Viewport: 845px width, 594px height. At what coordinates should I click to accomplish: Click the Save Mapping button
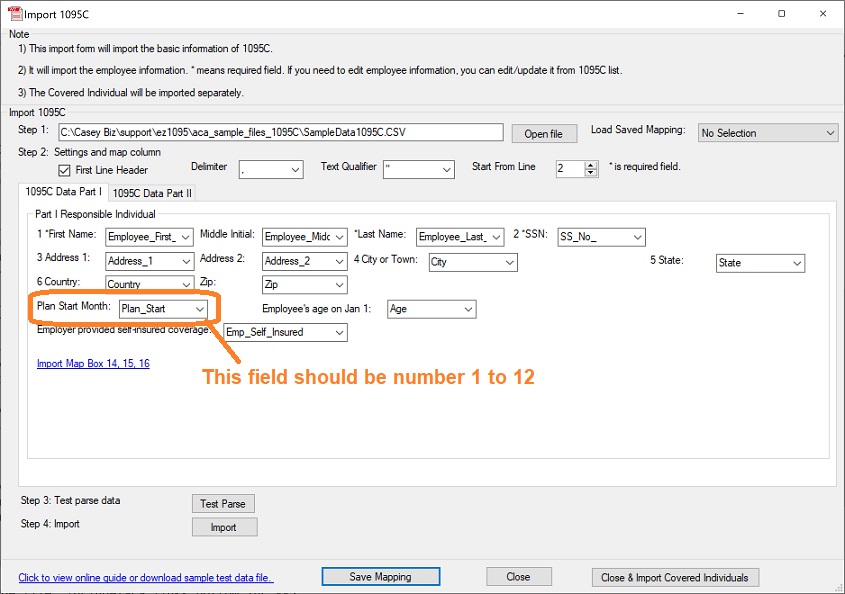pyautogui.click(x=379, y=577)
